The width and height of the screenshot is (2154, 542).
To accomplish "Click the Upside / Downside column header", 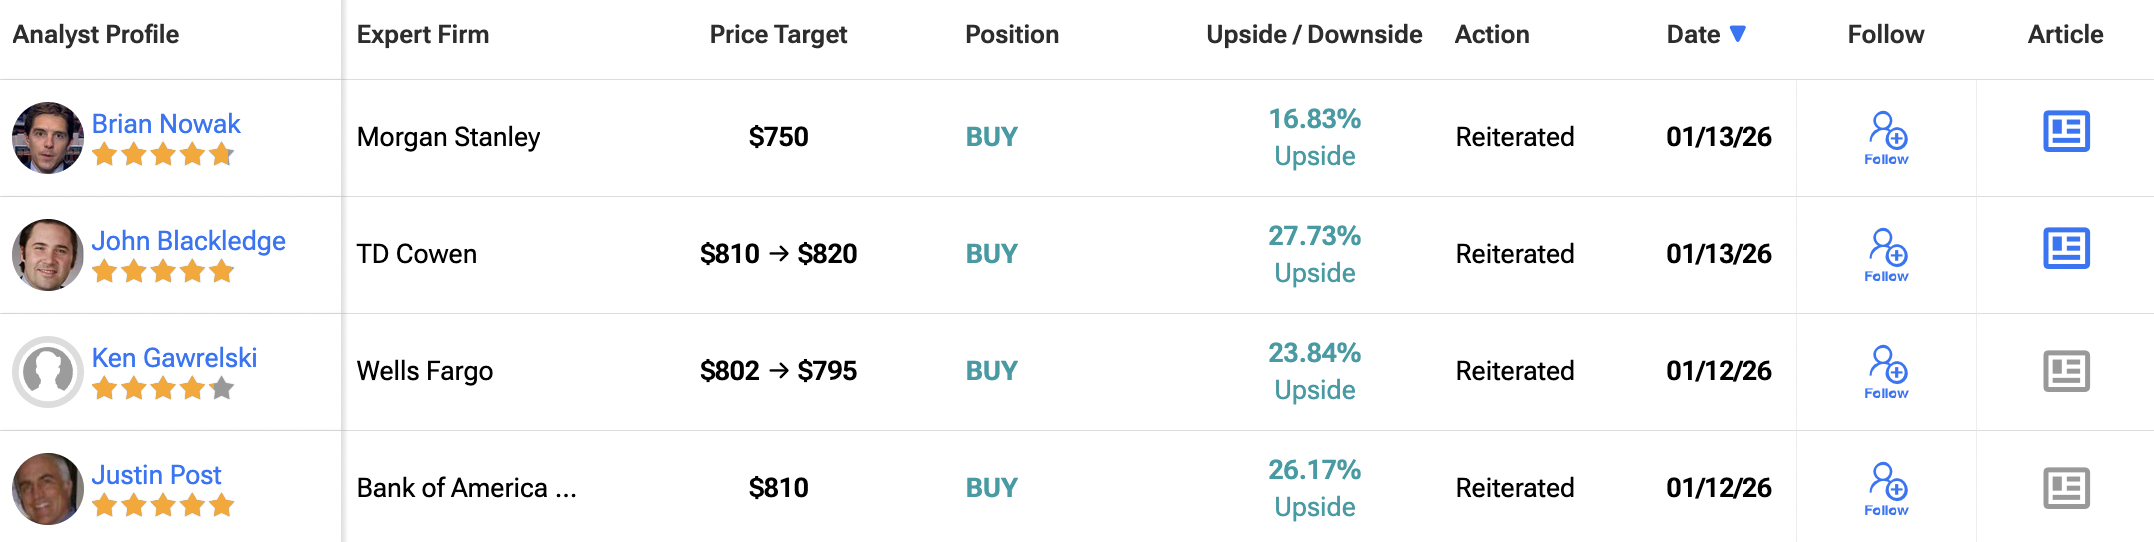I will point(1314,35).
